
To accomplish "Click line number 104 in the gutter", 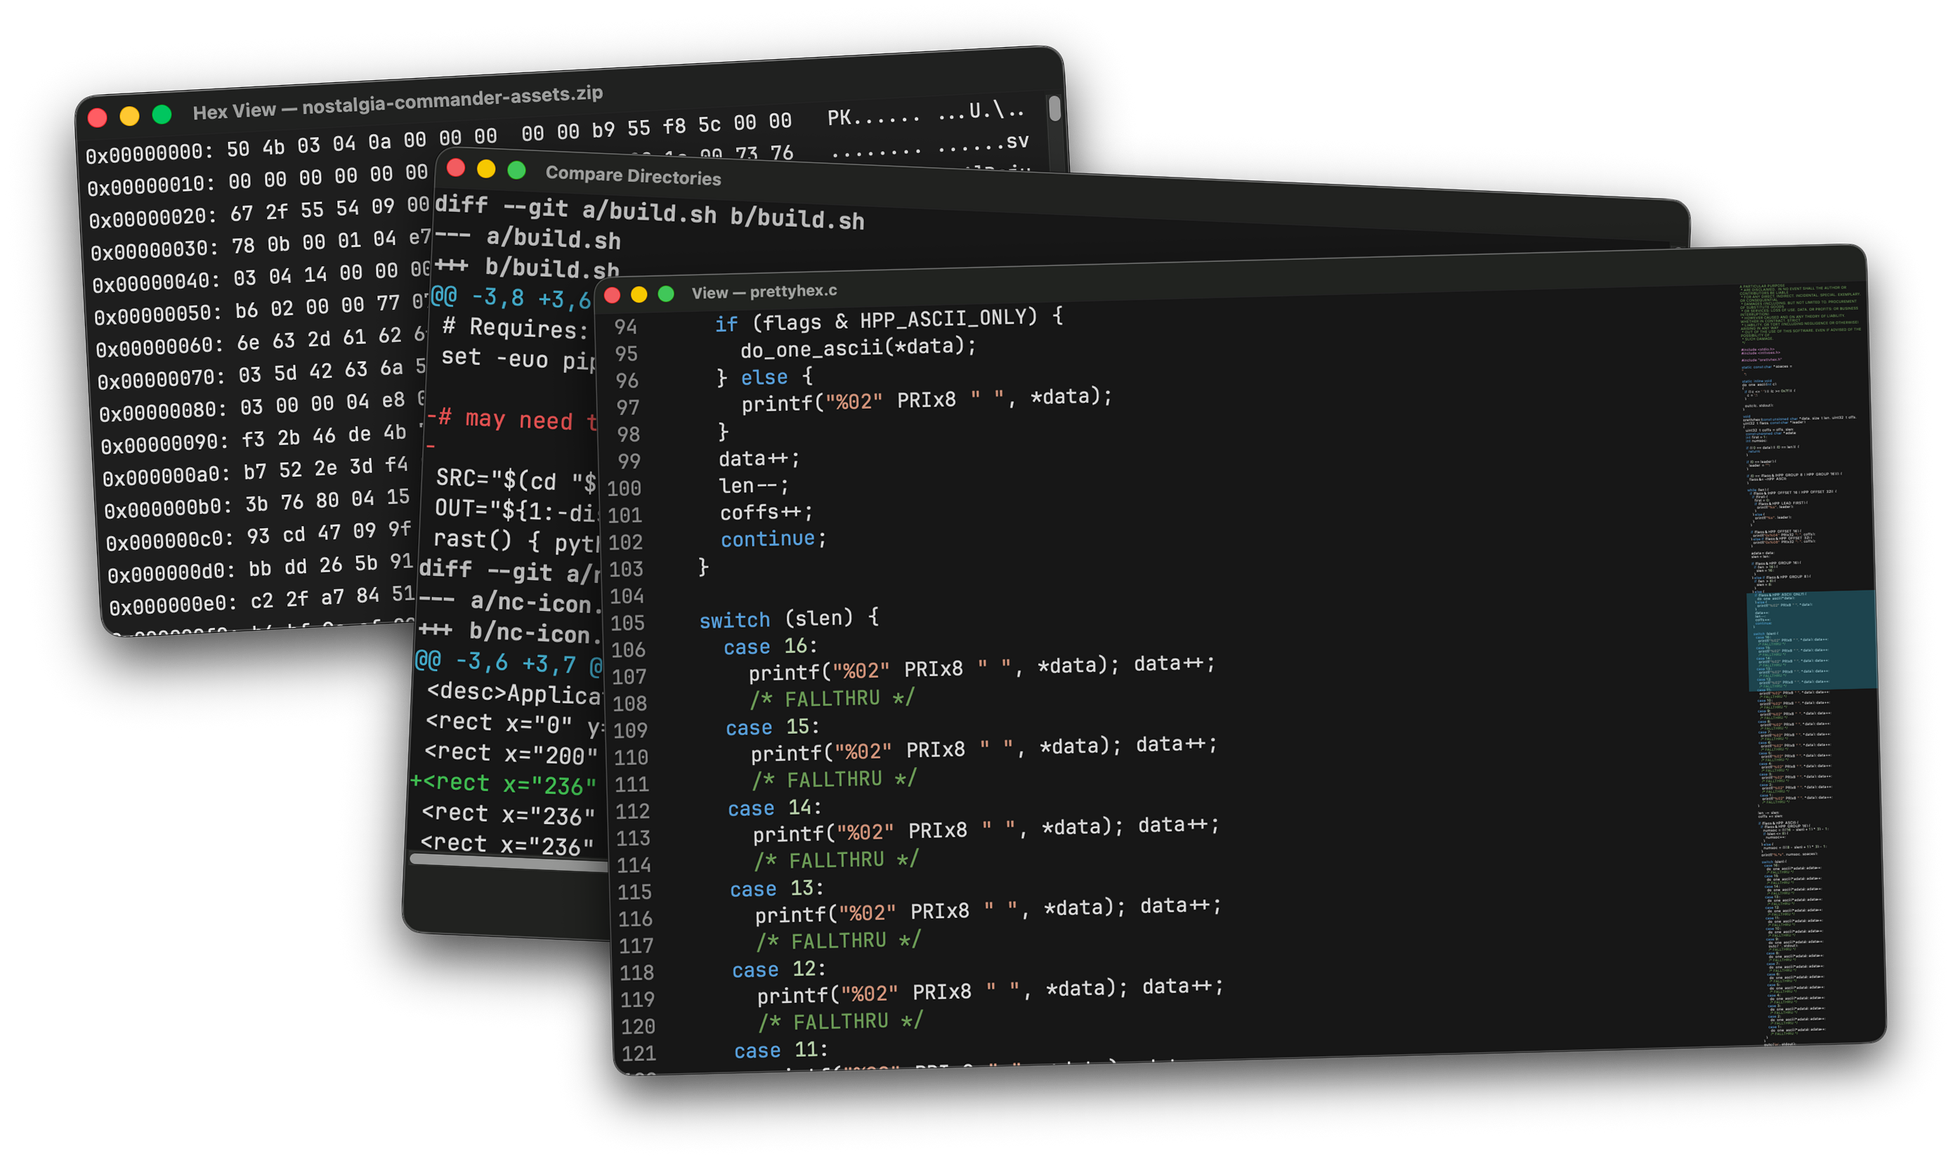I will click(627, 596).
